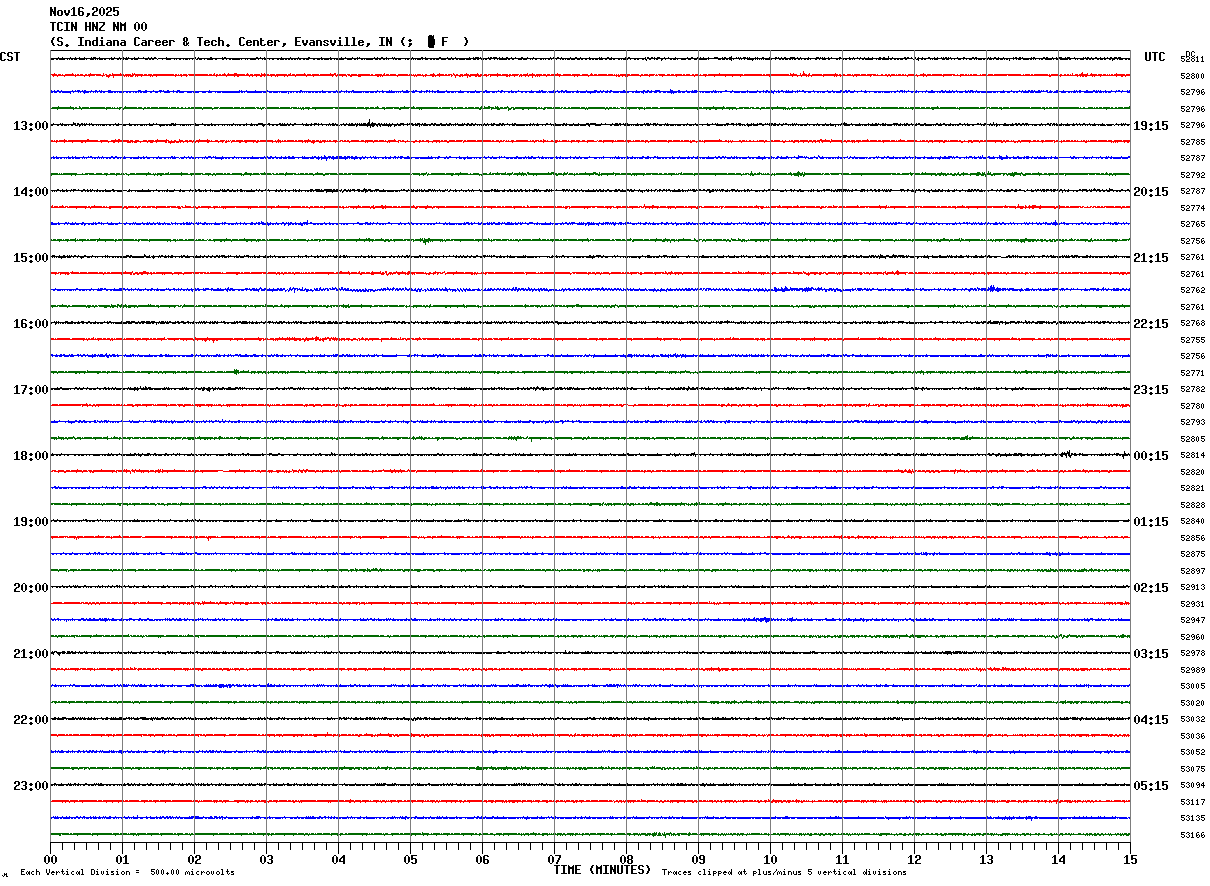Image resolution: width=1210 pixels, height=886 pixels.
Task: Click the "21:00" CST time label
Action: [31, 654]
